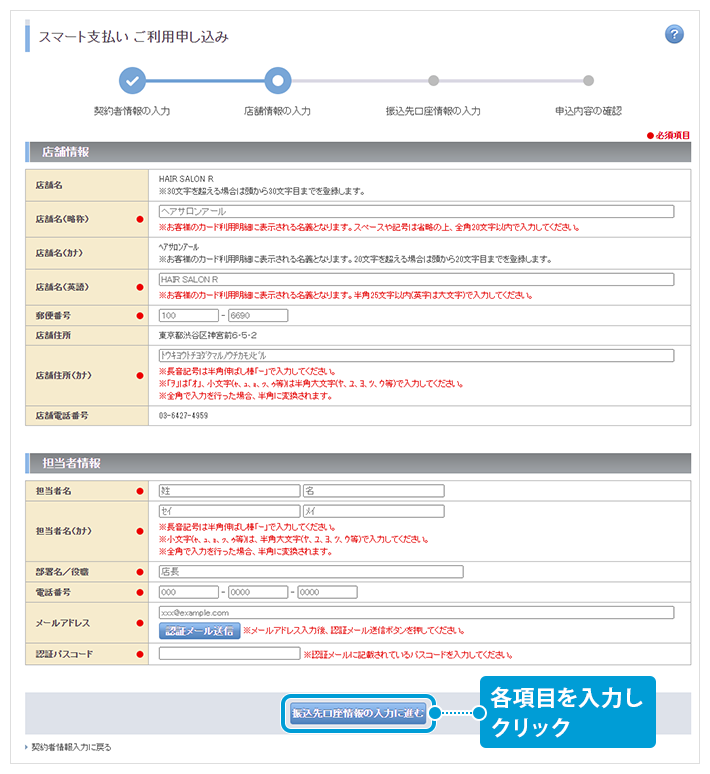
Task: Click the メールアドレス input field
Action: click(x=415, y=612)
